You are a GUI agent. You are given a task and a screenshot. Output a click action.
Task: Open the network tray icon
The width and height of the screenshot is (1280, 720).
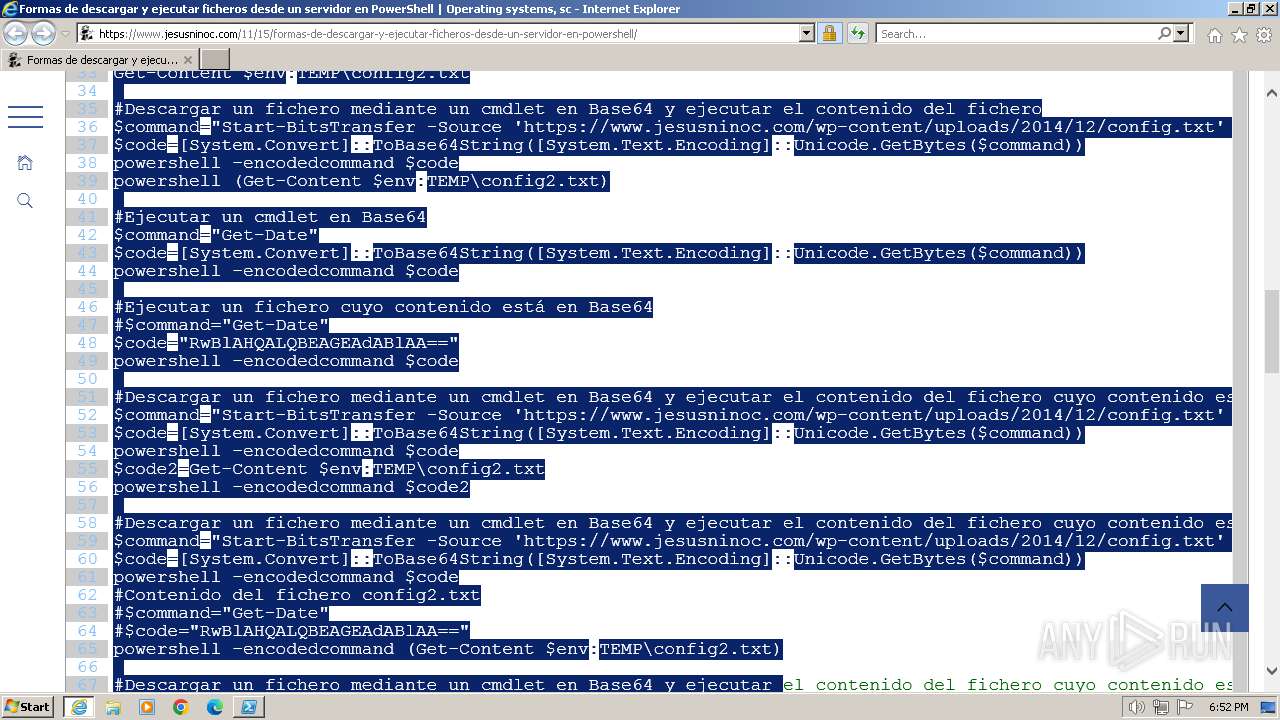point(1161,707)
